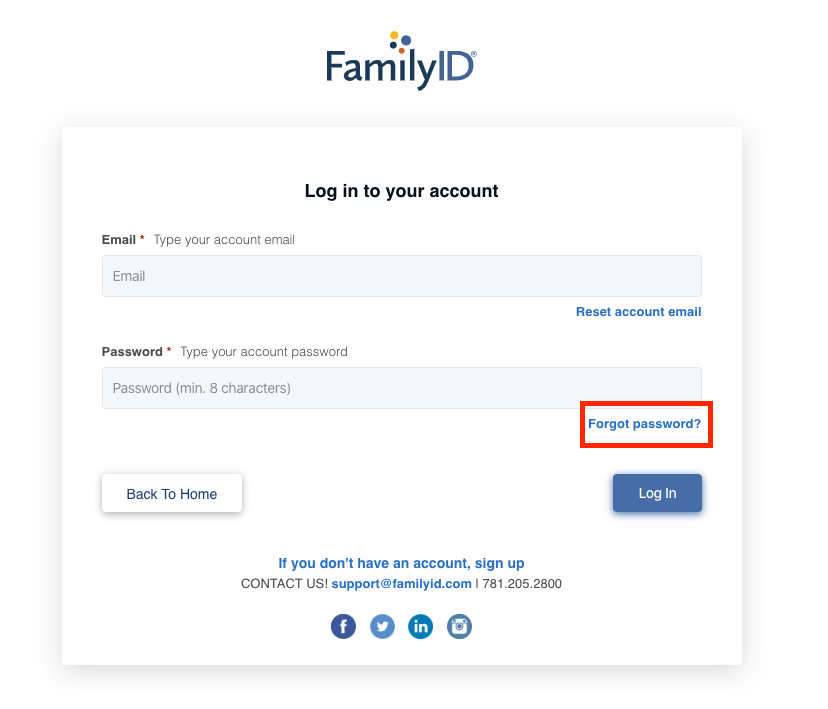Click the Type your account email hint

point(224,240)
